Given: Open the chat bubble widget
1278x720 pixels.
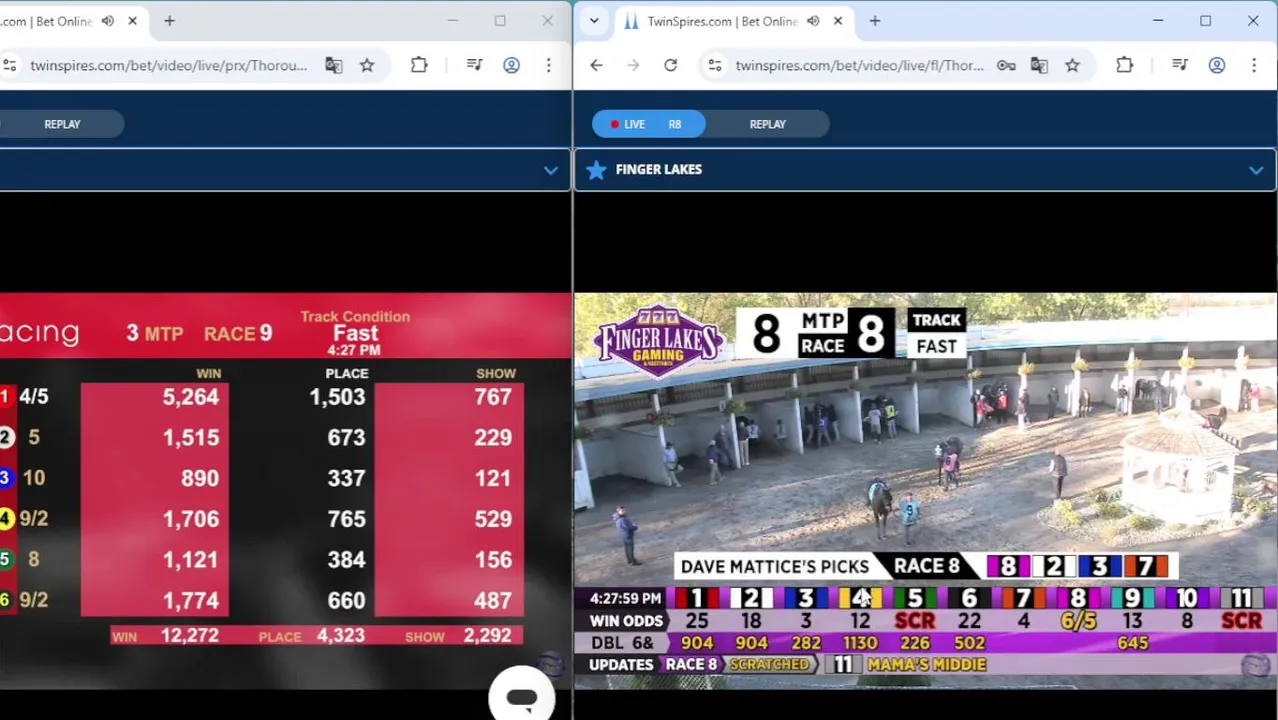Looking at the screenshot, I should pyautogui.click(x=521, y=697).
